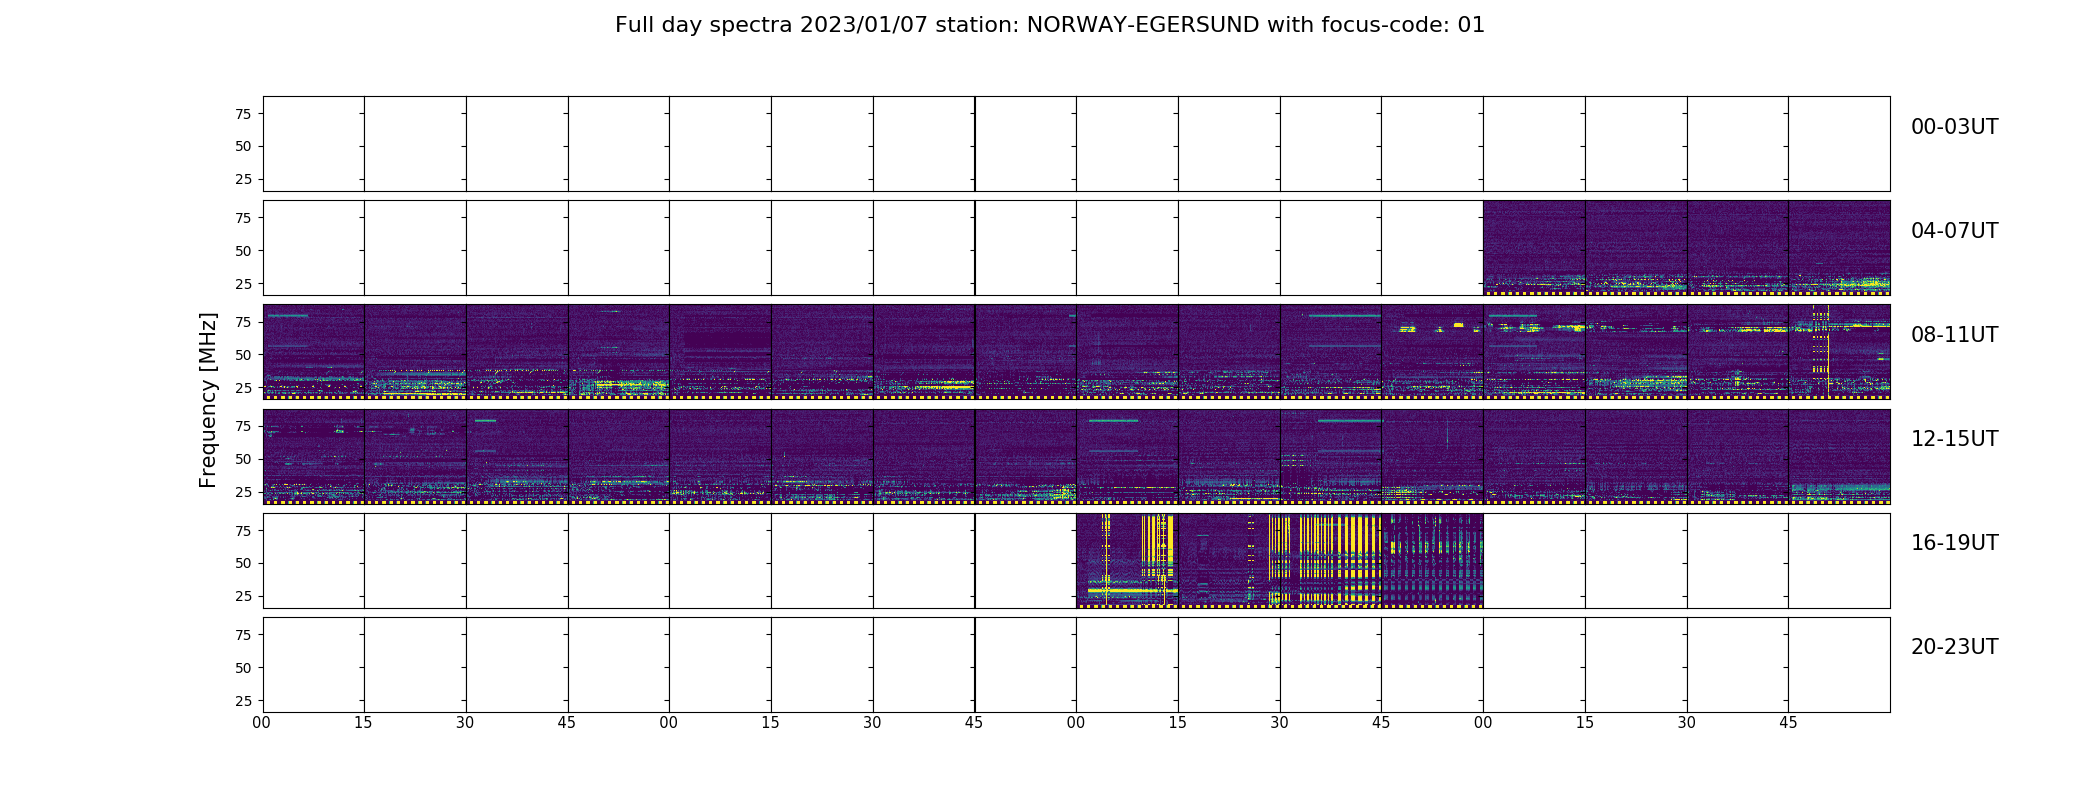Click the '25' tick of the 04-07UT row
This screenshot has height=800, width=2100.
point(243,284)
